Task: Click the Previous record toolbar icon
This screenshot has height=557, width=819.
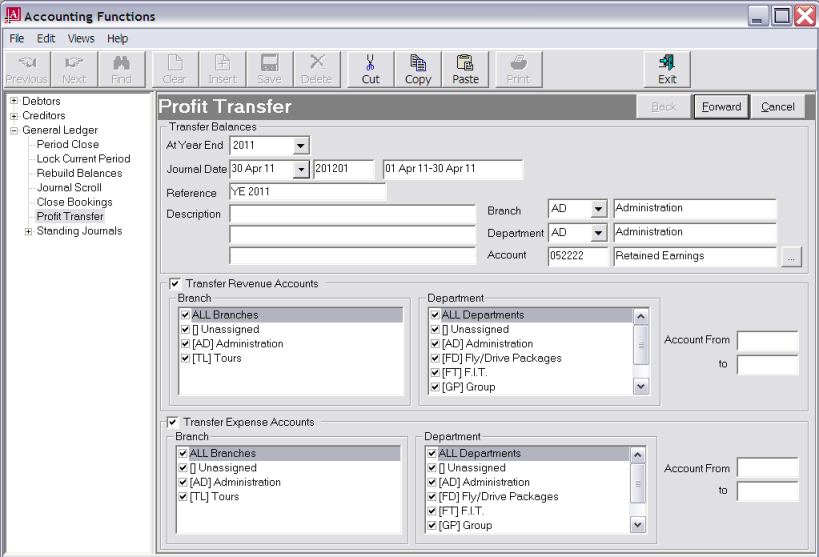Action: pos(27,68)
